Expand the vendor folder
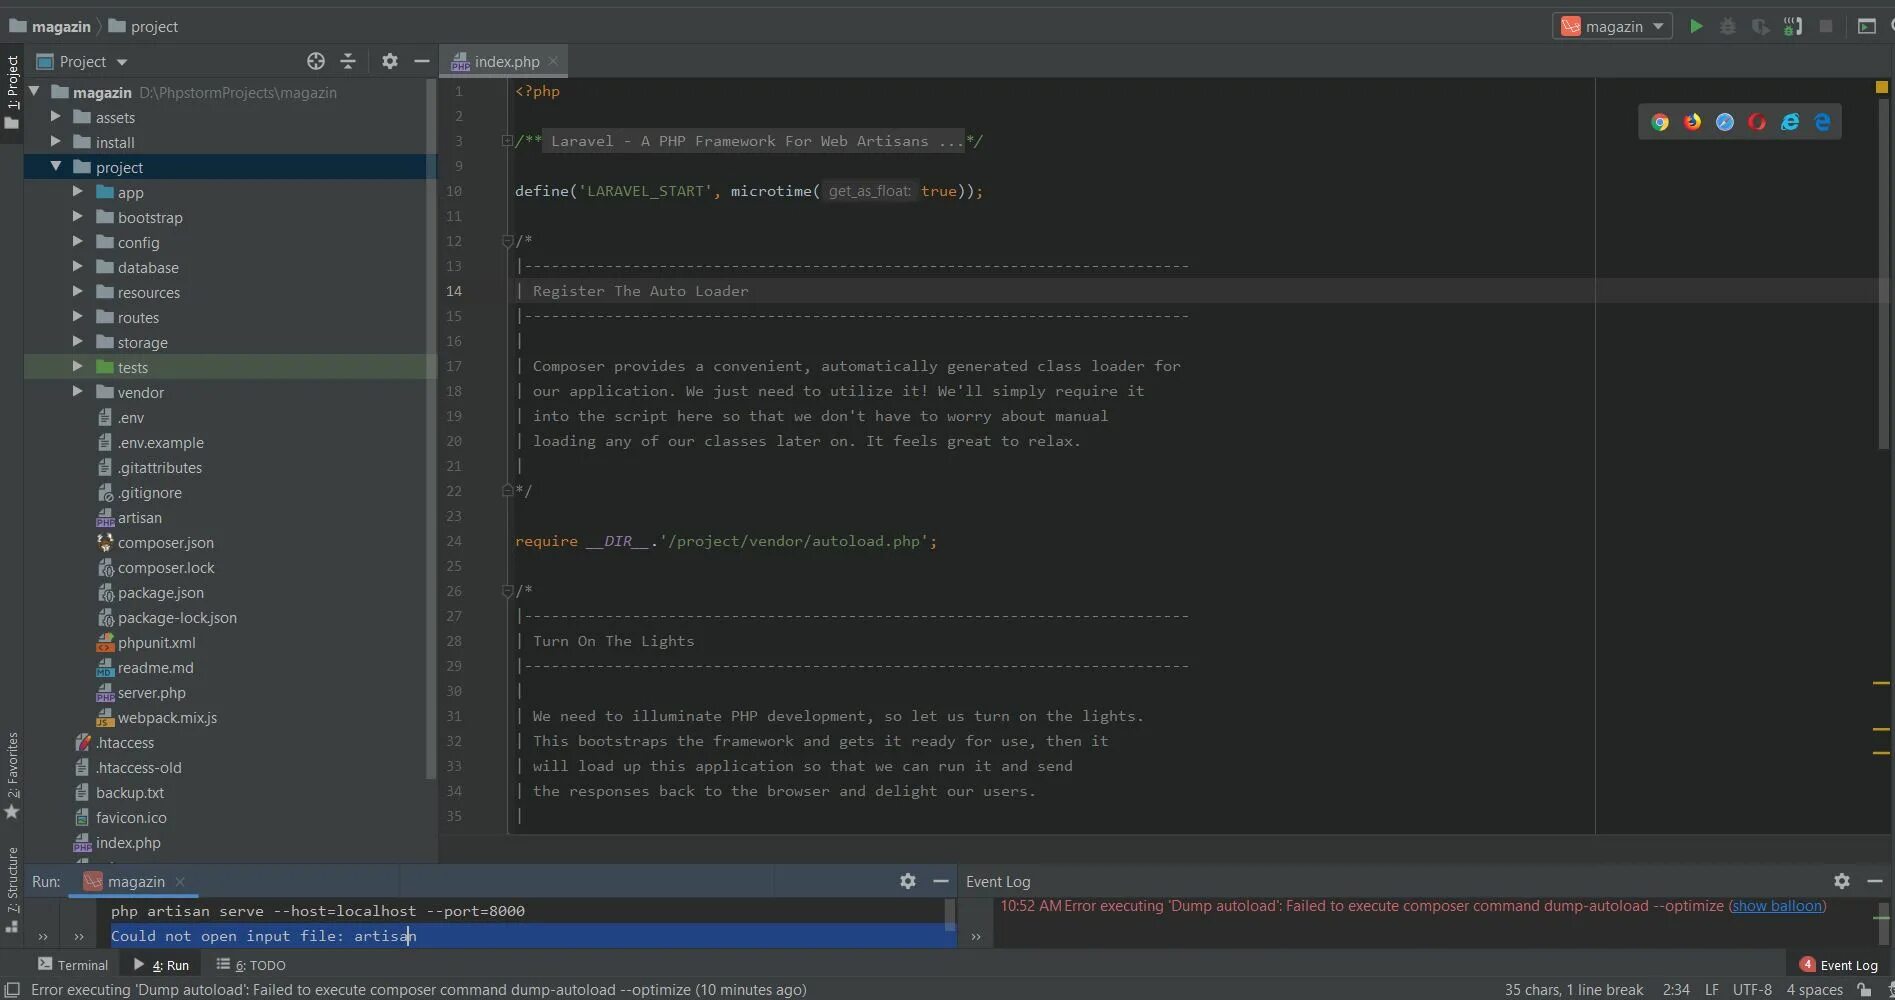1895x1000 pixels. (x=77, y=392)
